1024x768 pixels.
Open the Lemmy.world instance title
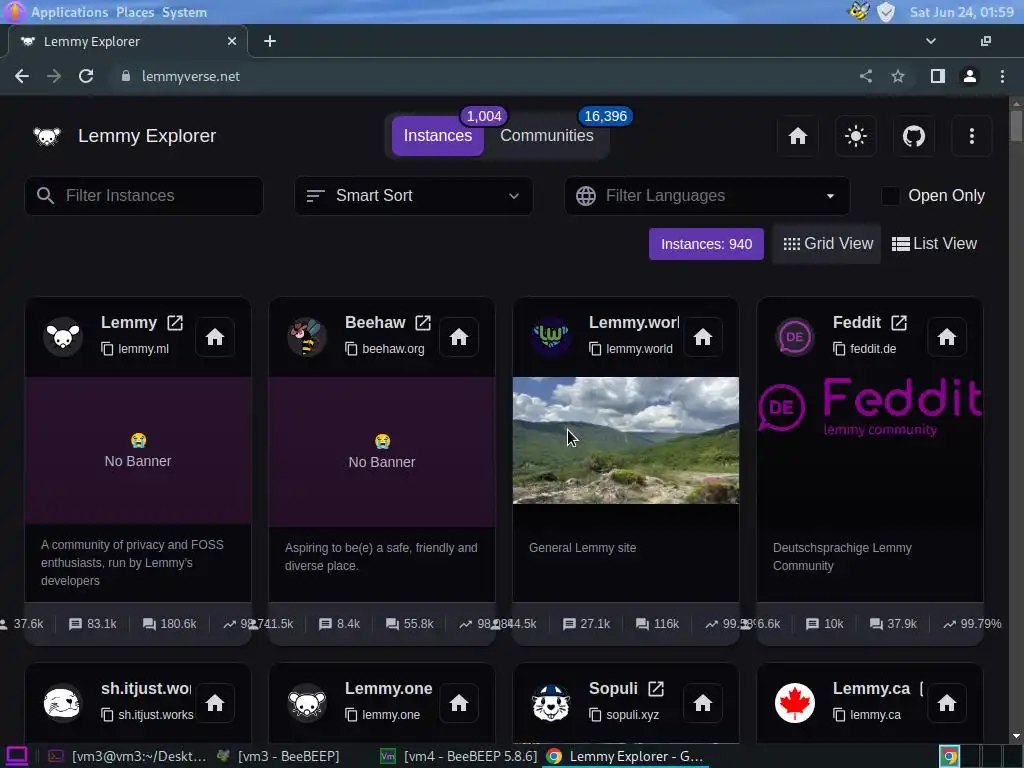[633, 323]
